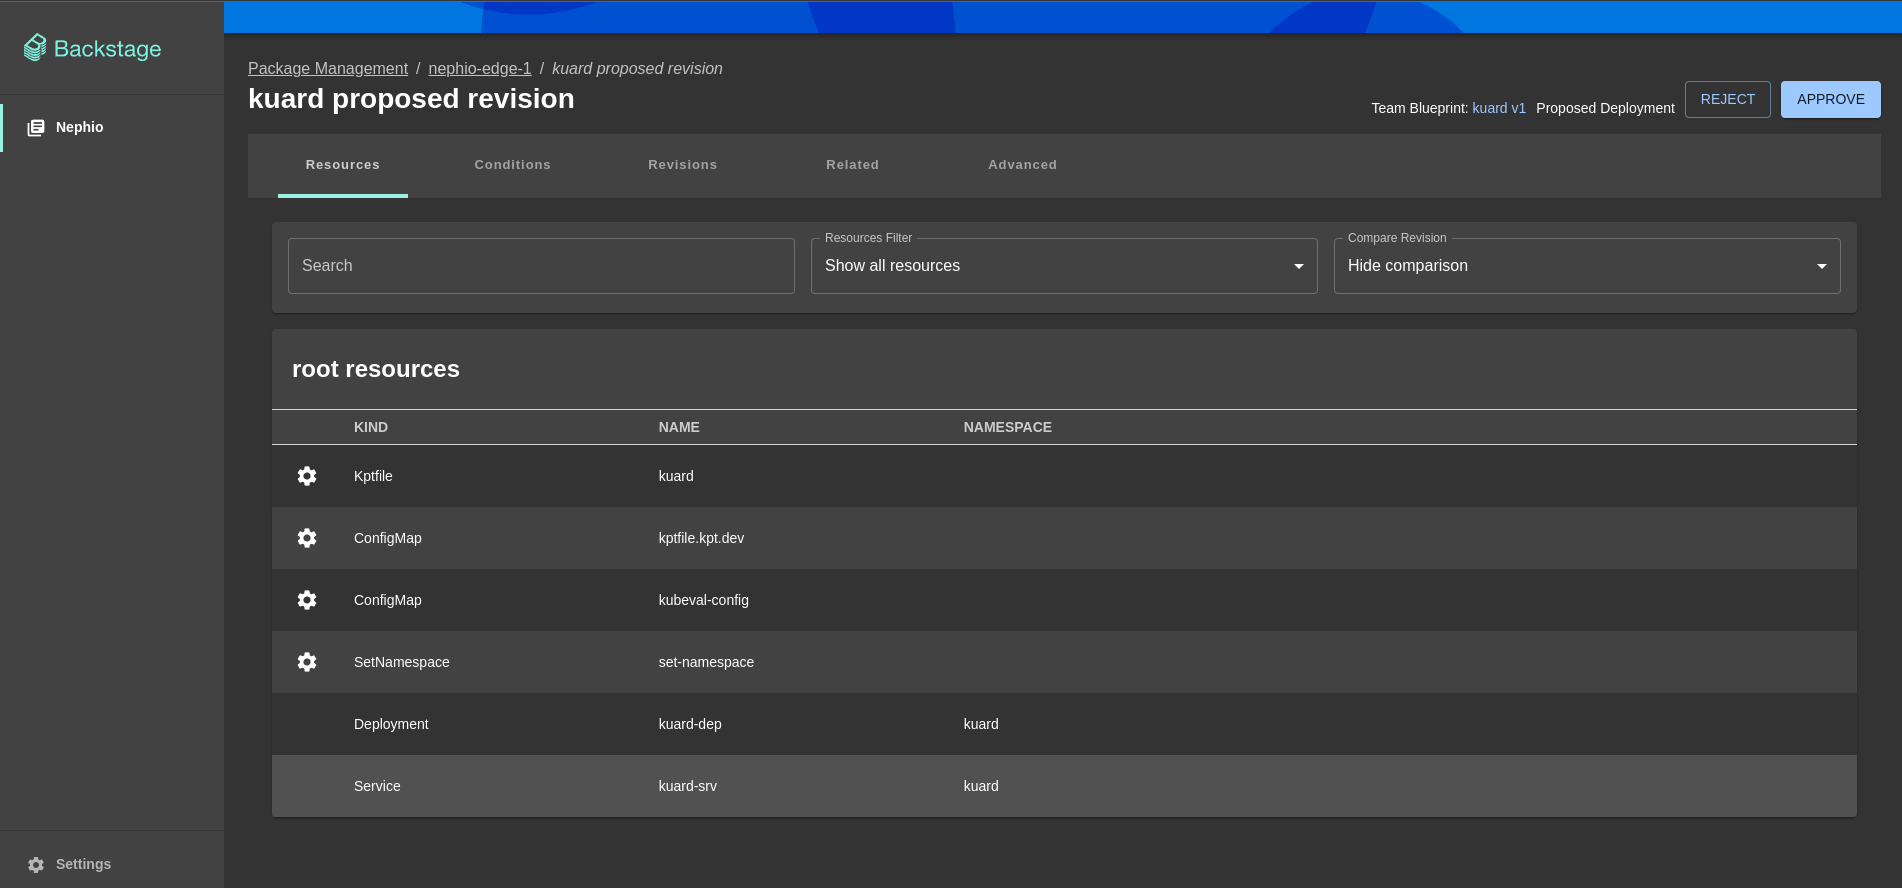Image resolution: width=1902 pixels, height=888 pixels.
Task: Click the KIND column header
Action: (371, 427)
